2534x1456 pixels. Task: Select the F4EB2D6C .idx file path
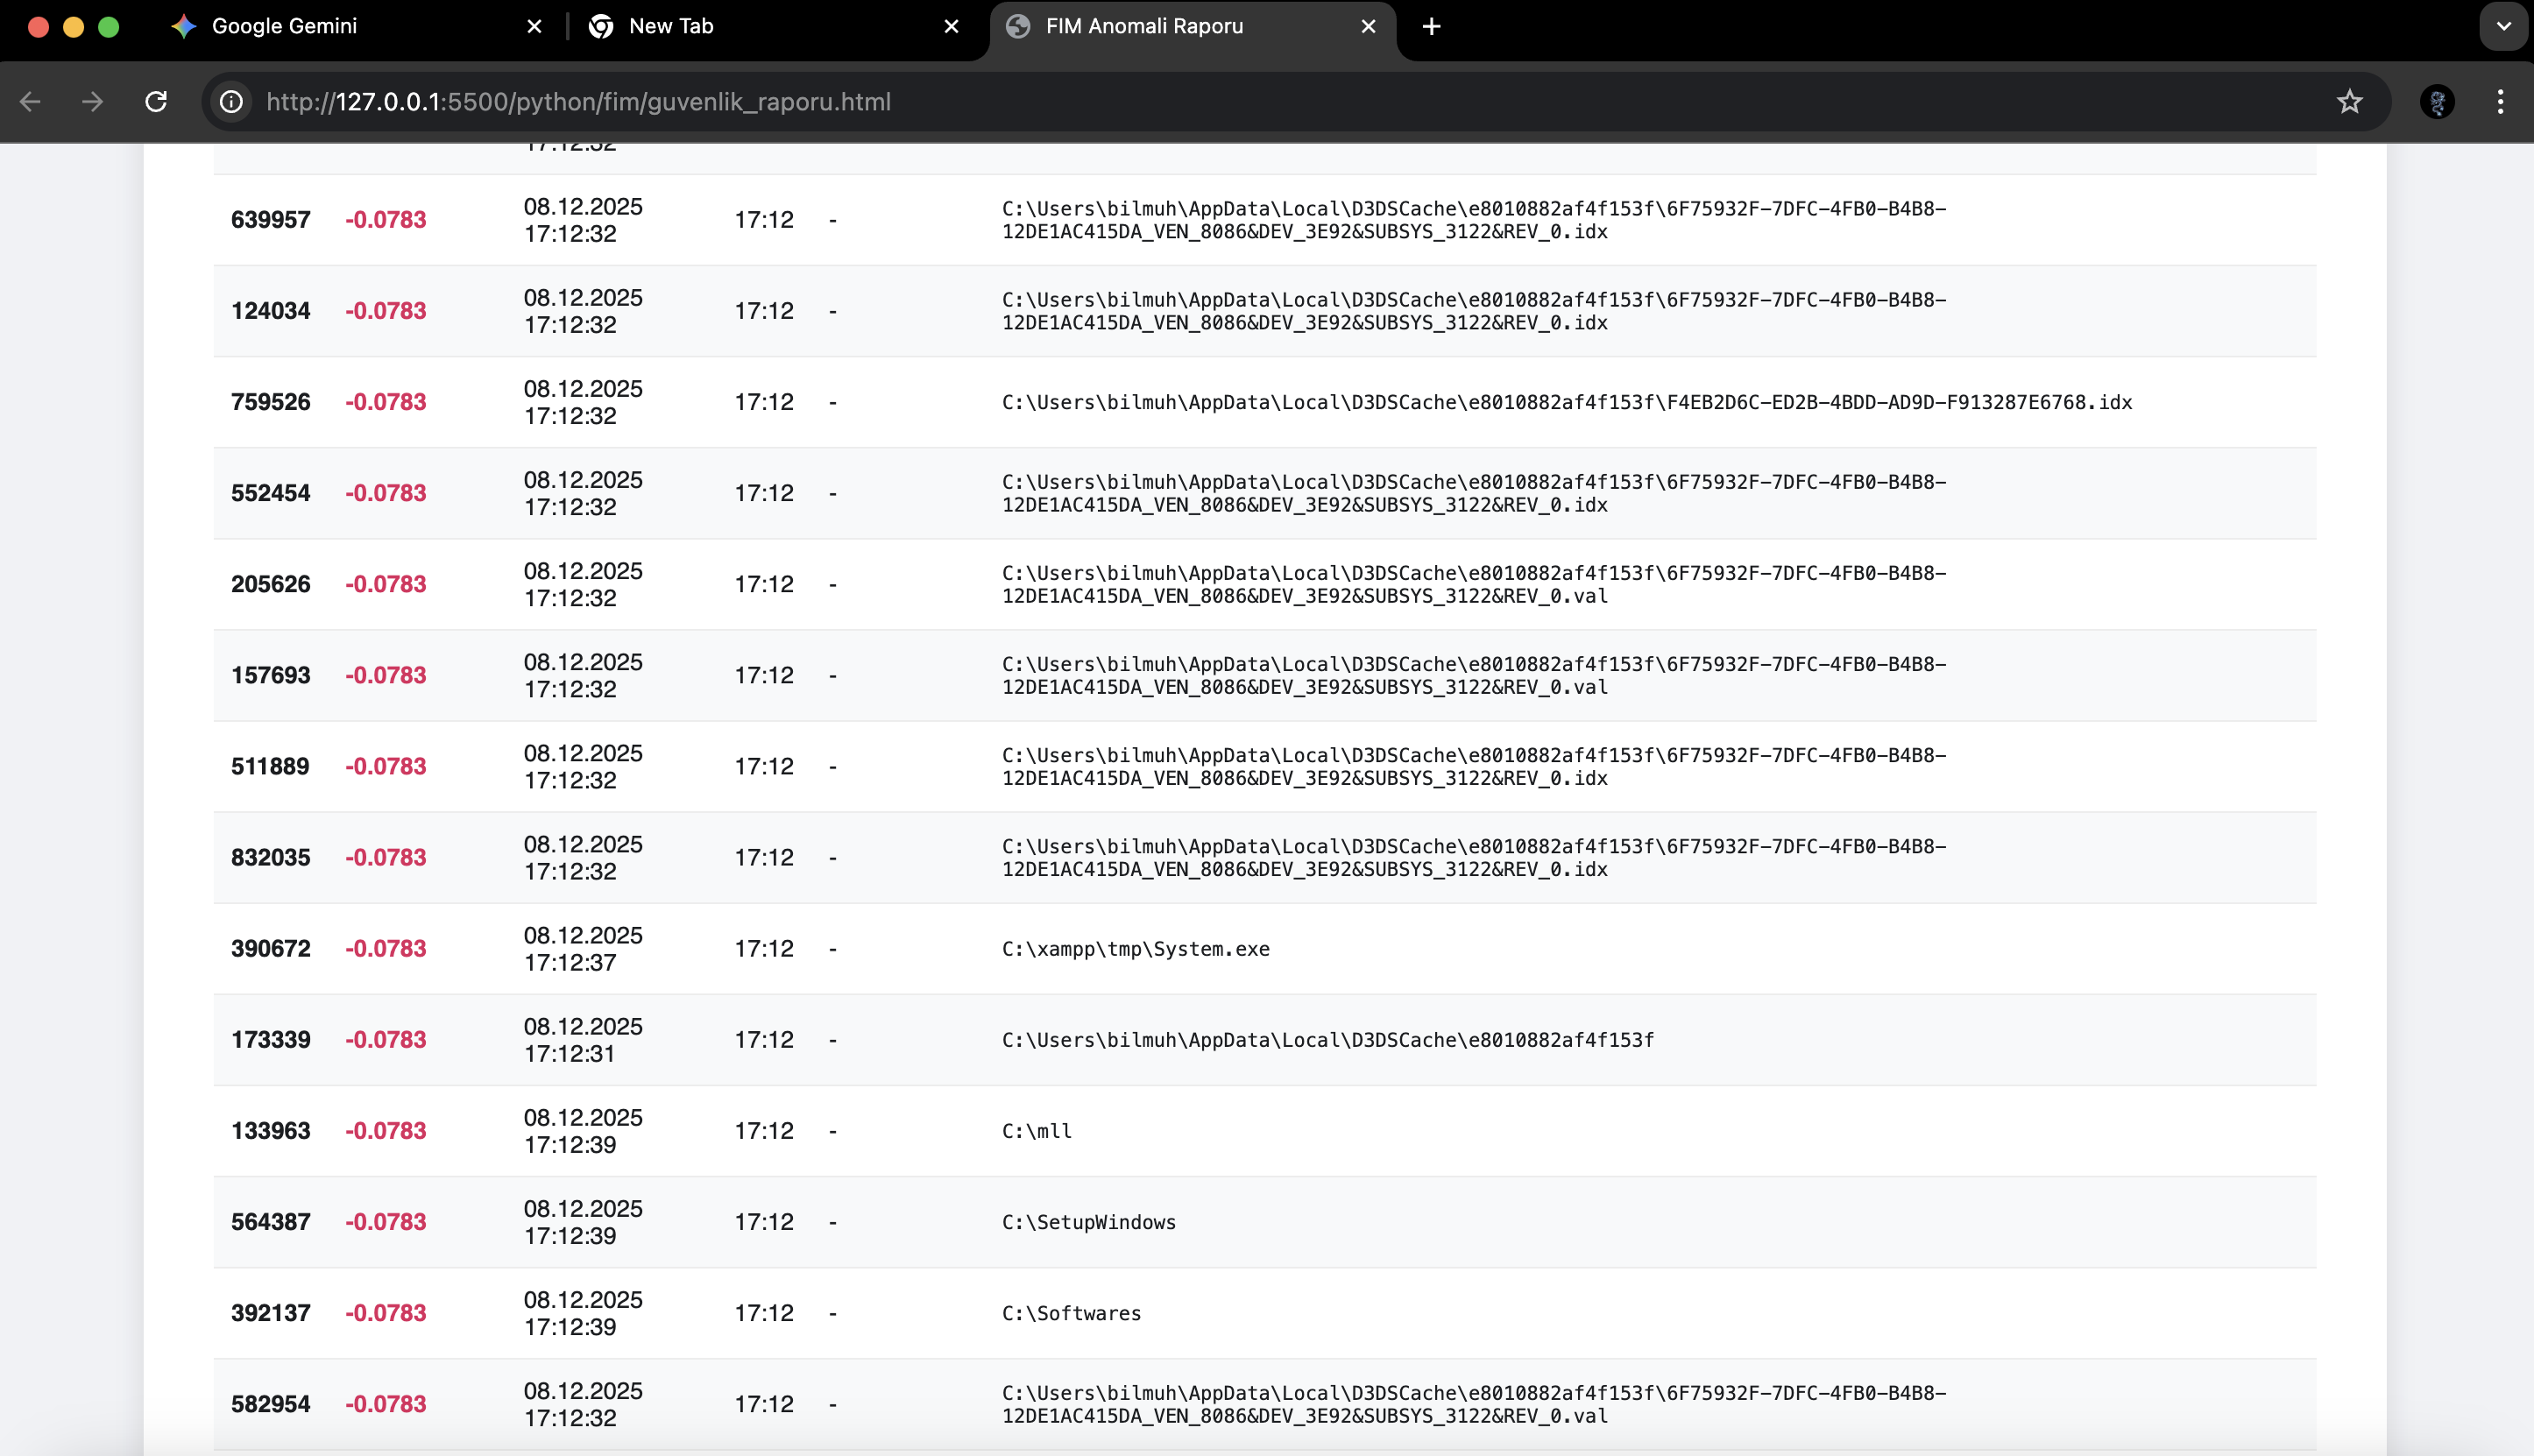(1567, 402)
